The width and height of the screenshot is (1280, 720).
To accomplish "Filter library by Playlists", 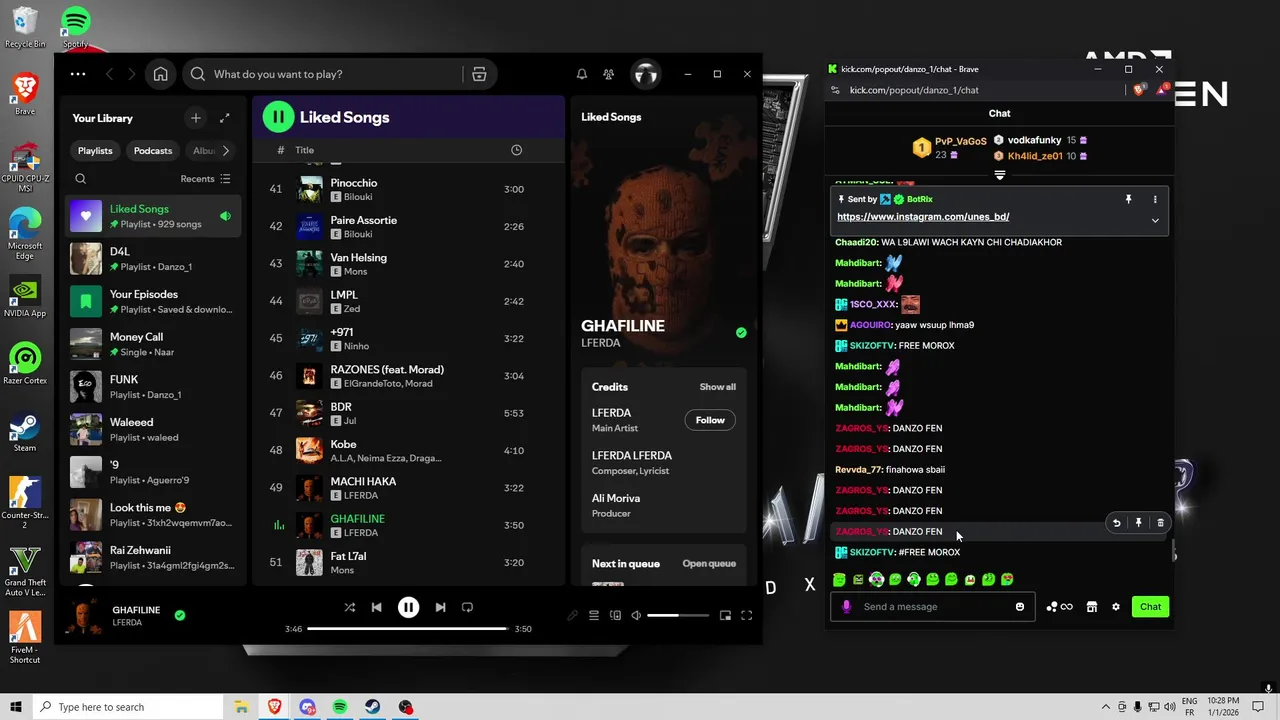I will click(x=95, y=151).
